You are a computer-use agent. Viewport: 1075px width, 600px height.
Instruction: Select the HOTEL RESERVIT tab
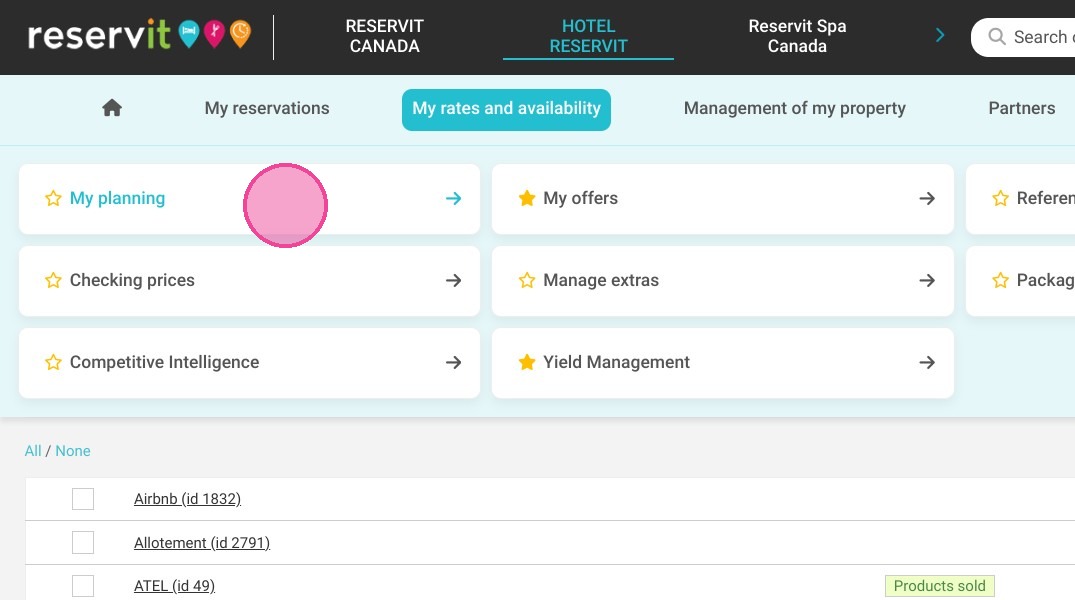pos(588,36)
